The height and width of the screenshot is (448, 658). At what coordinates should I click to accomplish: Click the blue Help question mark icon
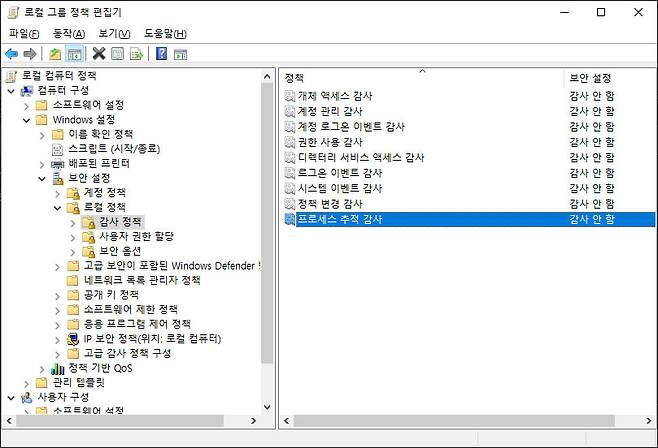pyautogui.click(x=161, y=54)
